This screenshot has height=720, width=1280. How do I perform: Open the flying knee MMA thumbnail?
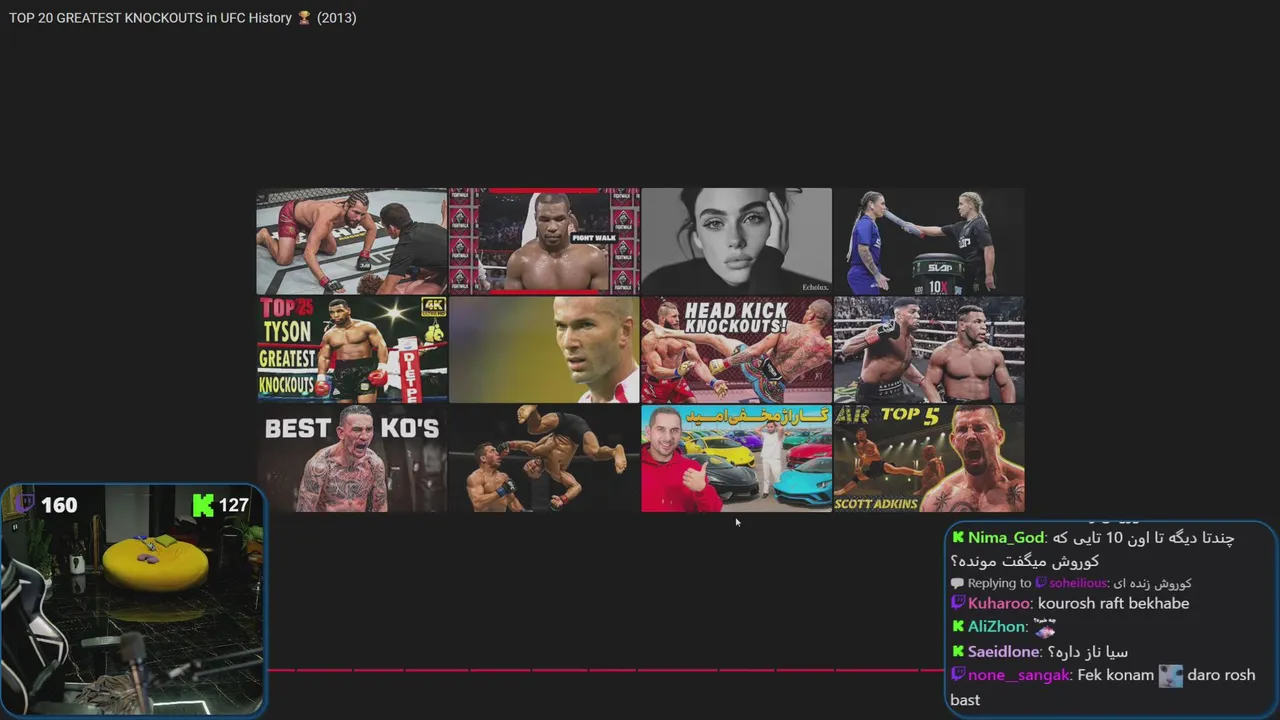(x=544, y=458)
